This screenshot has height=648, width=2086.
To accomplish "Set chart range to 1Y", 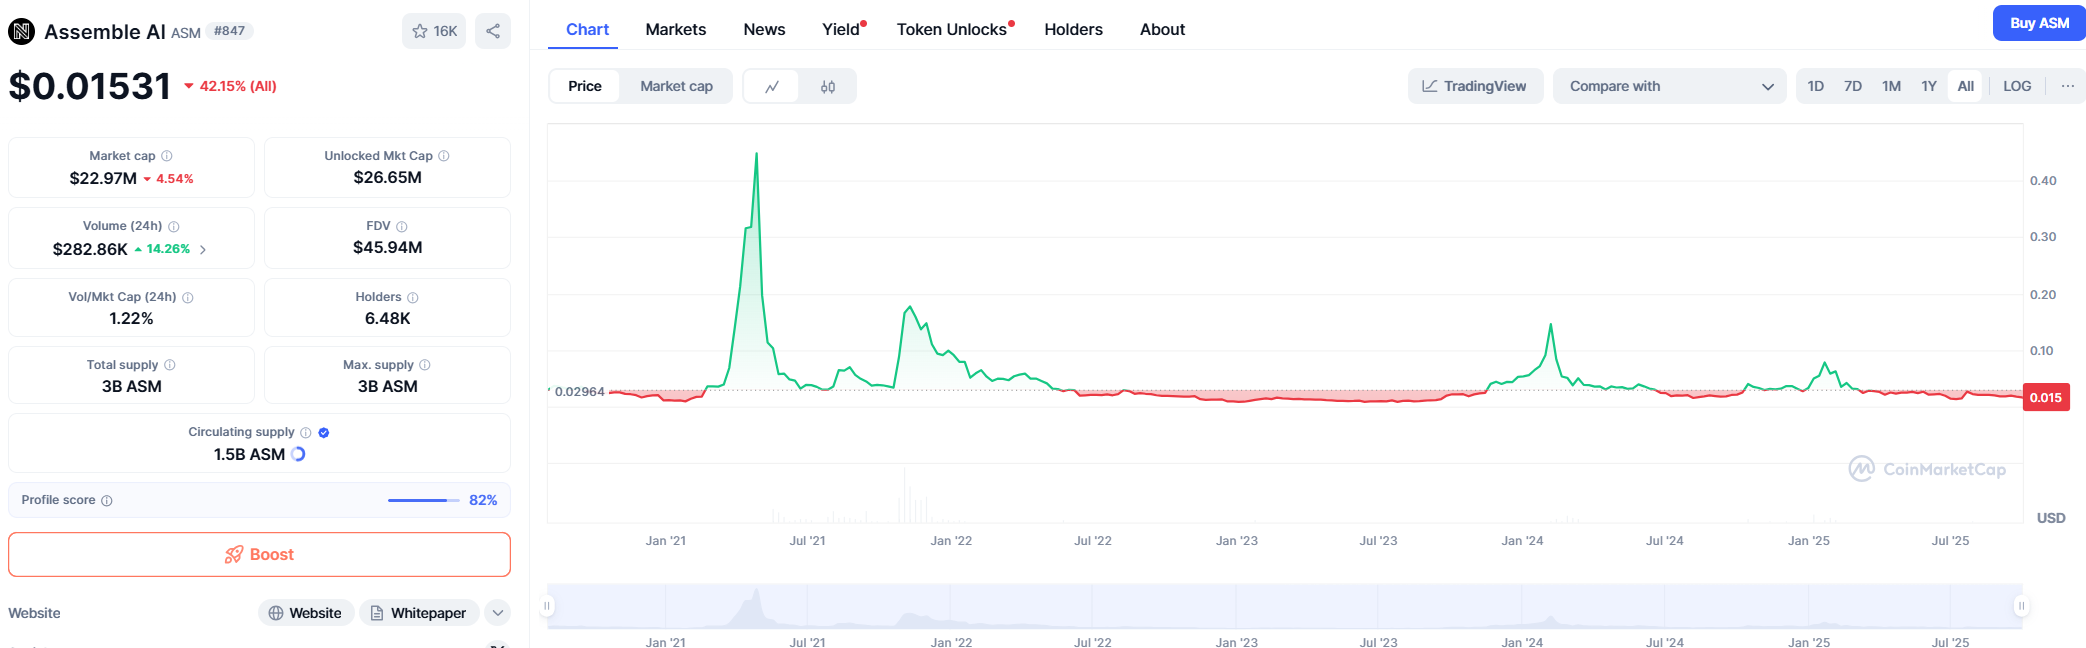I will click(1928, 86).
